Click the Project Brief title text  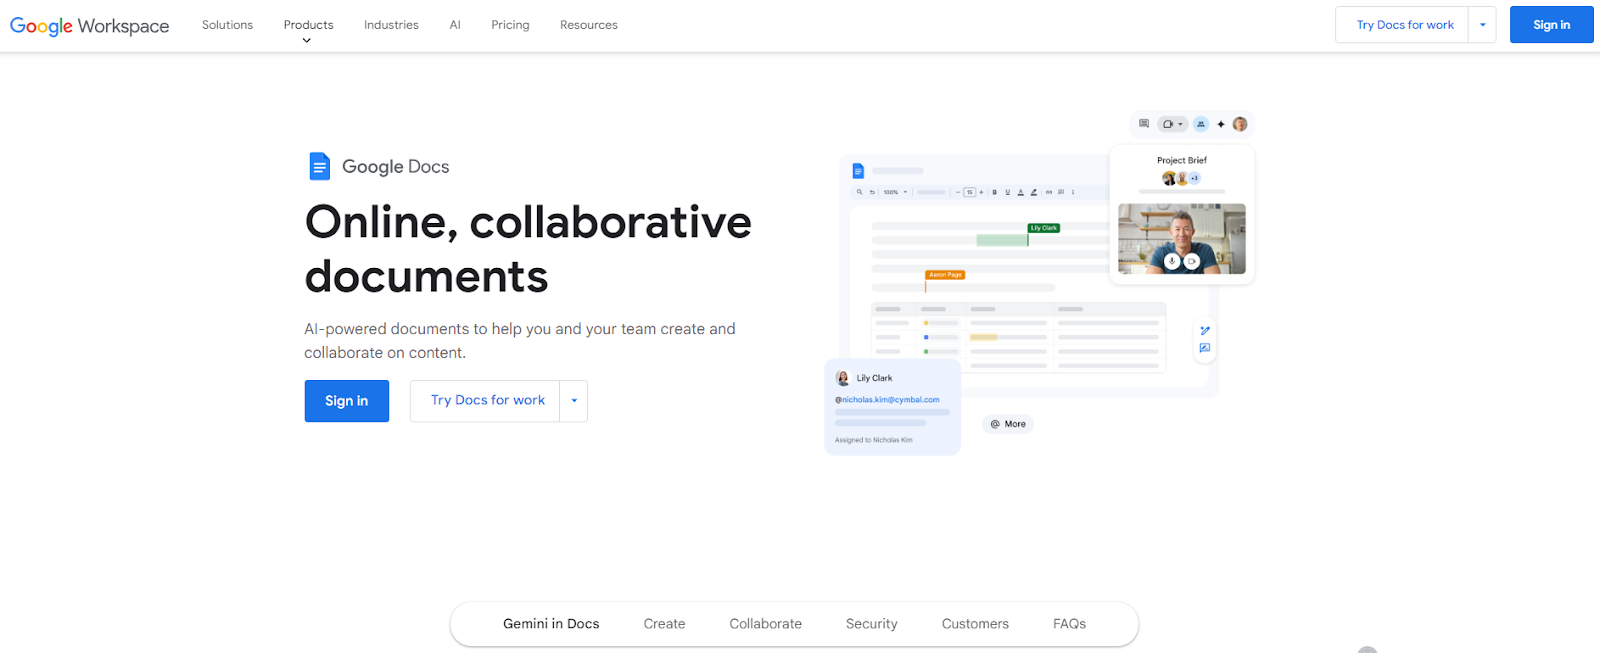(x=1182, y=160)
